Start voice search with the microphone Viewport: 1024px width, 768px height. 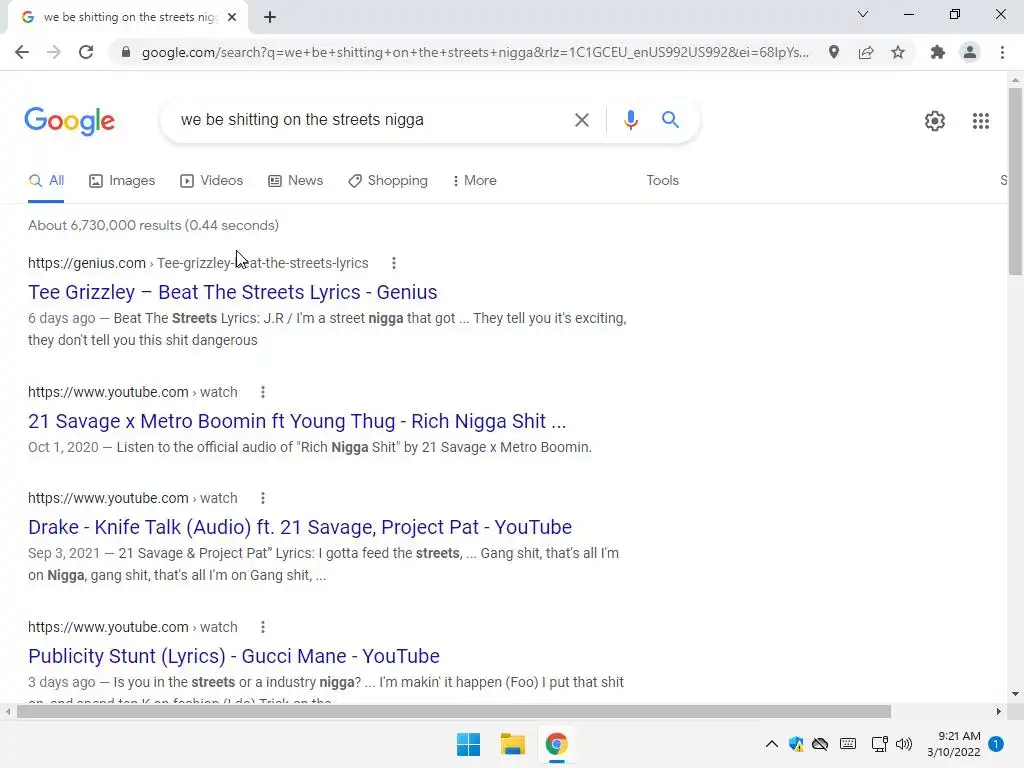tap(630, 120)
